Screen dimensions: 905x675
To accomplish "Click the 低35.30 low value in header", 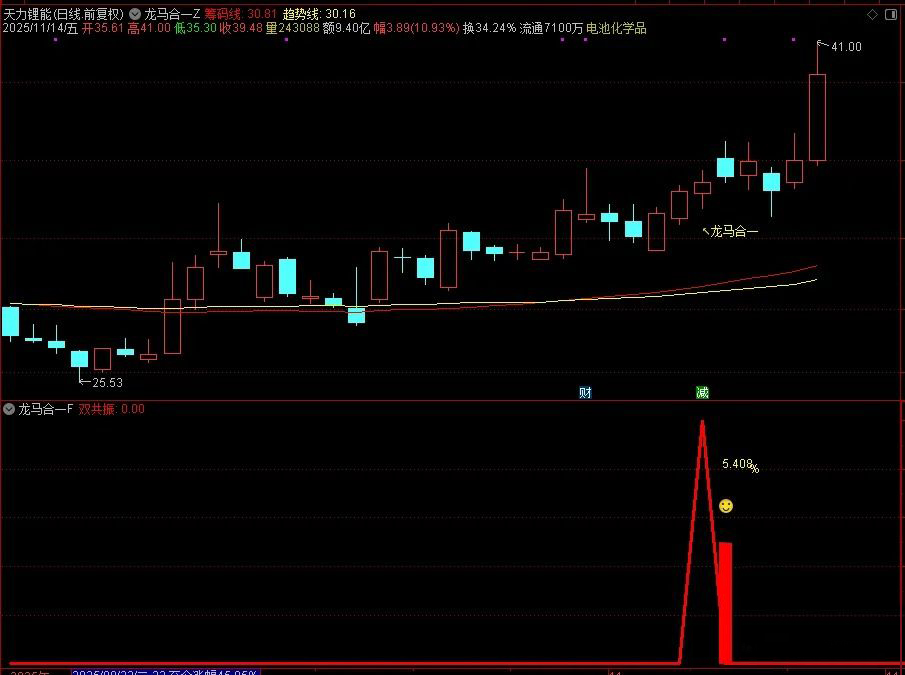I will click(195, 28).
